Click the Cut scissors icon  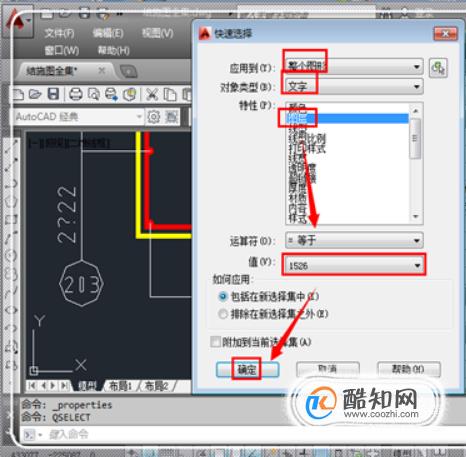pyautogui.click(x=152, y=95)
